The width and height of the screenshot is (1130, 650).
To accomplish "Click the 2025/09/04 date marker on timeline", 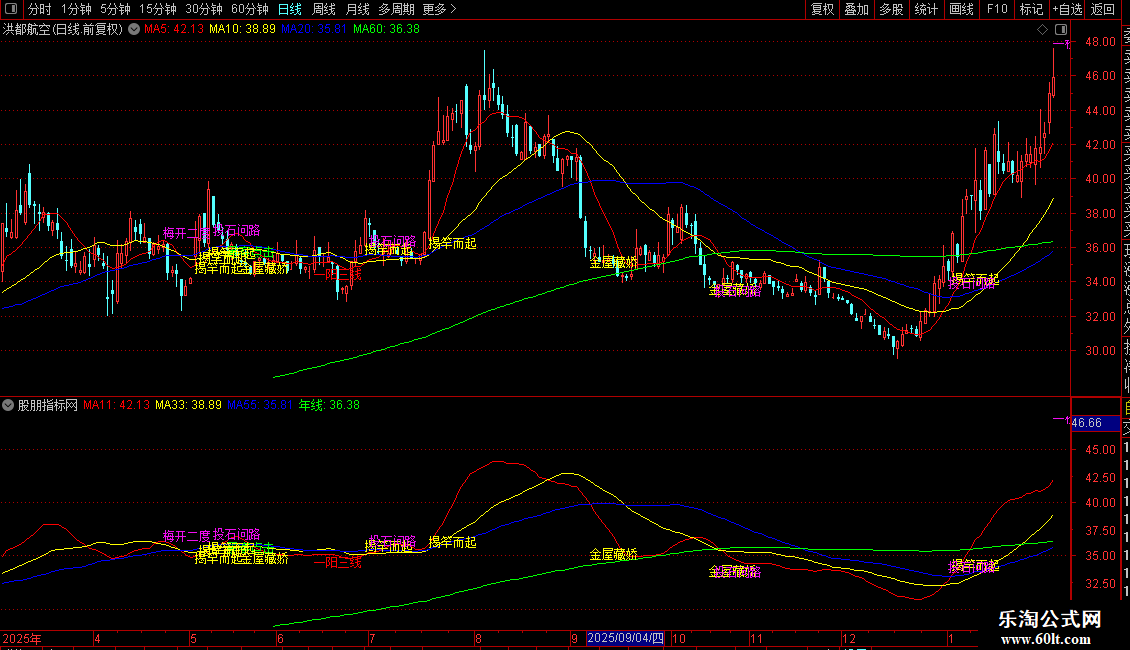I will 625,638.
